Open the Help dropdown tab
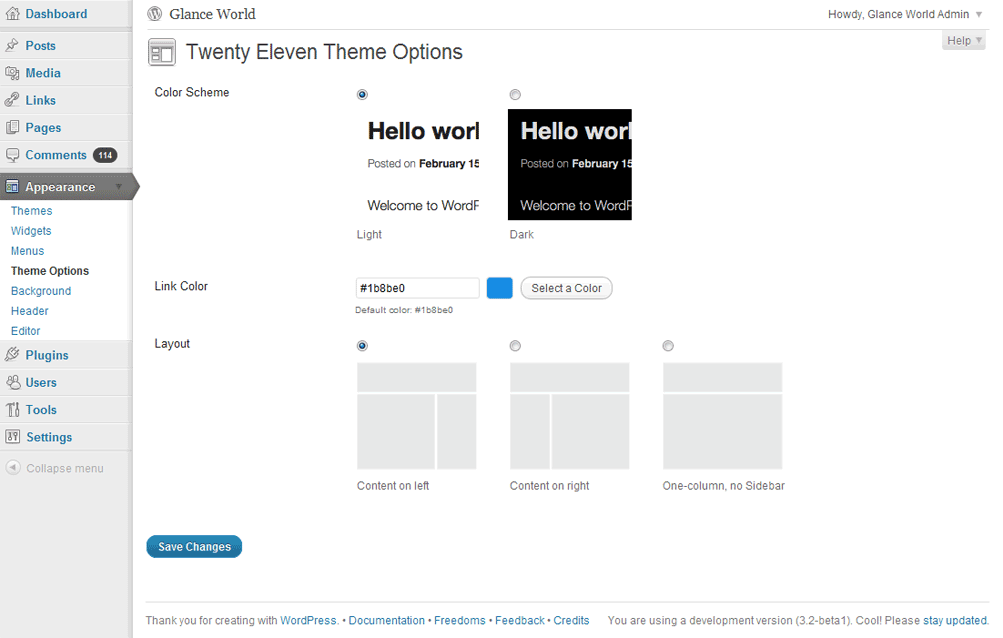This screenshot has width=1003, height=638. [963, 40]
